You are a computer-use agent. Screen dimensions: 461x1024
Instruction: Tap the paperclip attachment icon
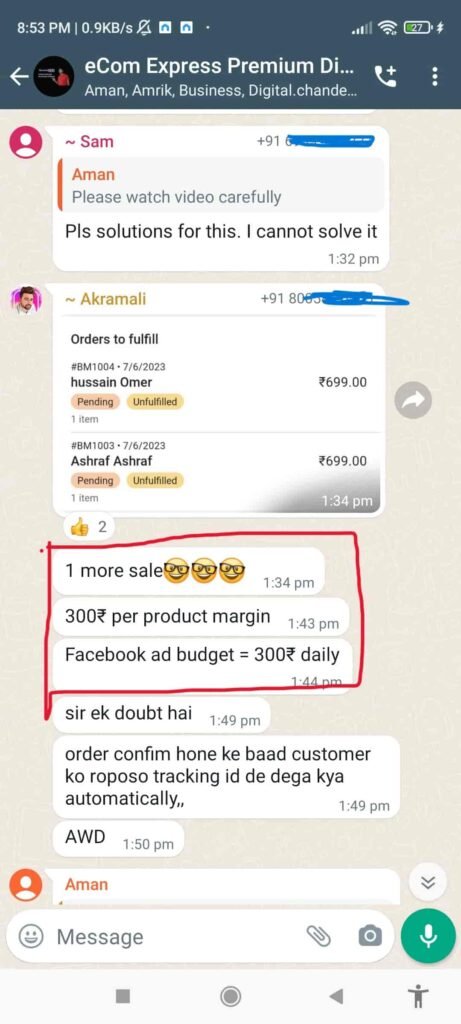click(x=319, y=936)
